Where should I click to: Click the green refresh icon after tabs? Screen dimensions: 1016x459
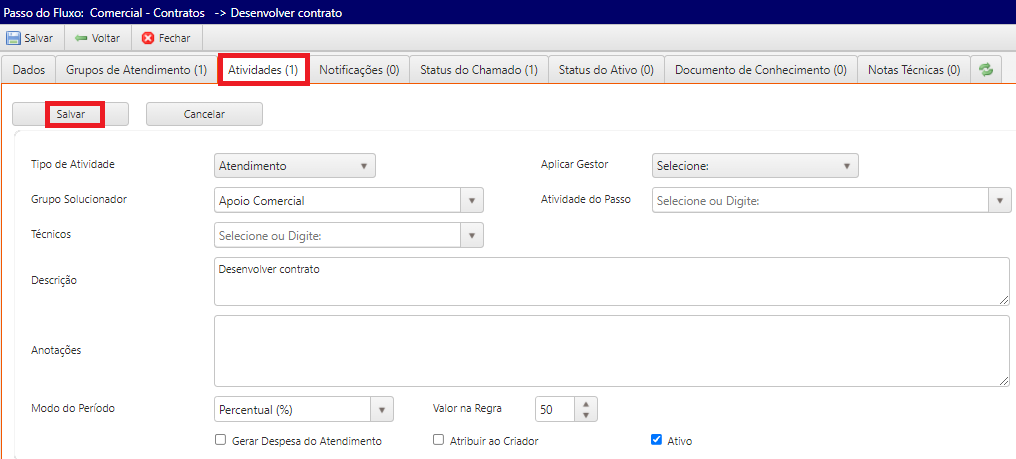coord(986,70)
